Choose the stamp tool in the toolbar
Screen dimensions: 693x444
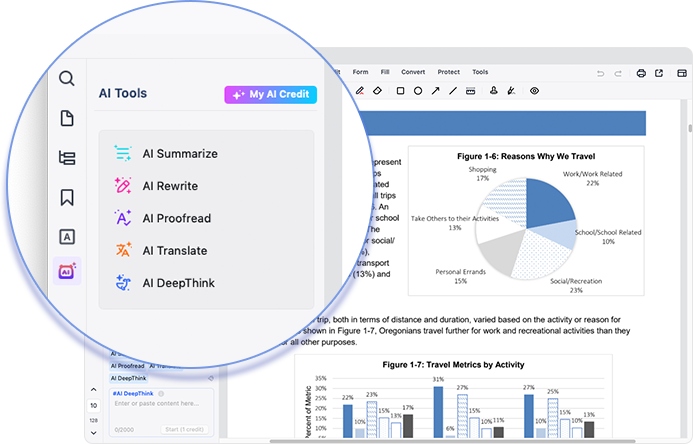coord(493,91)
